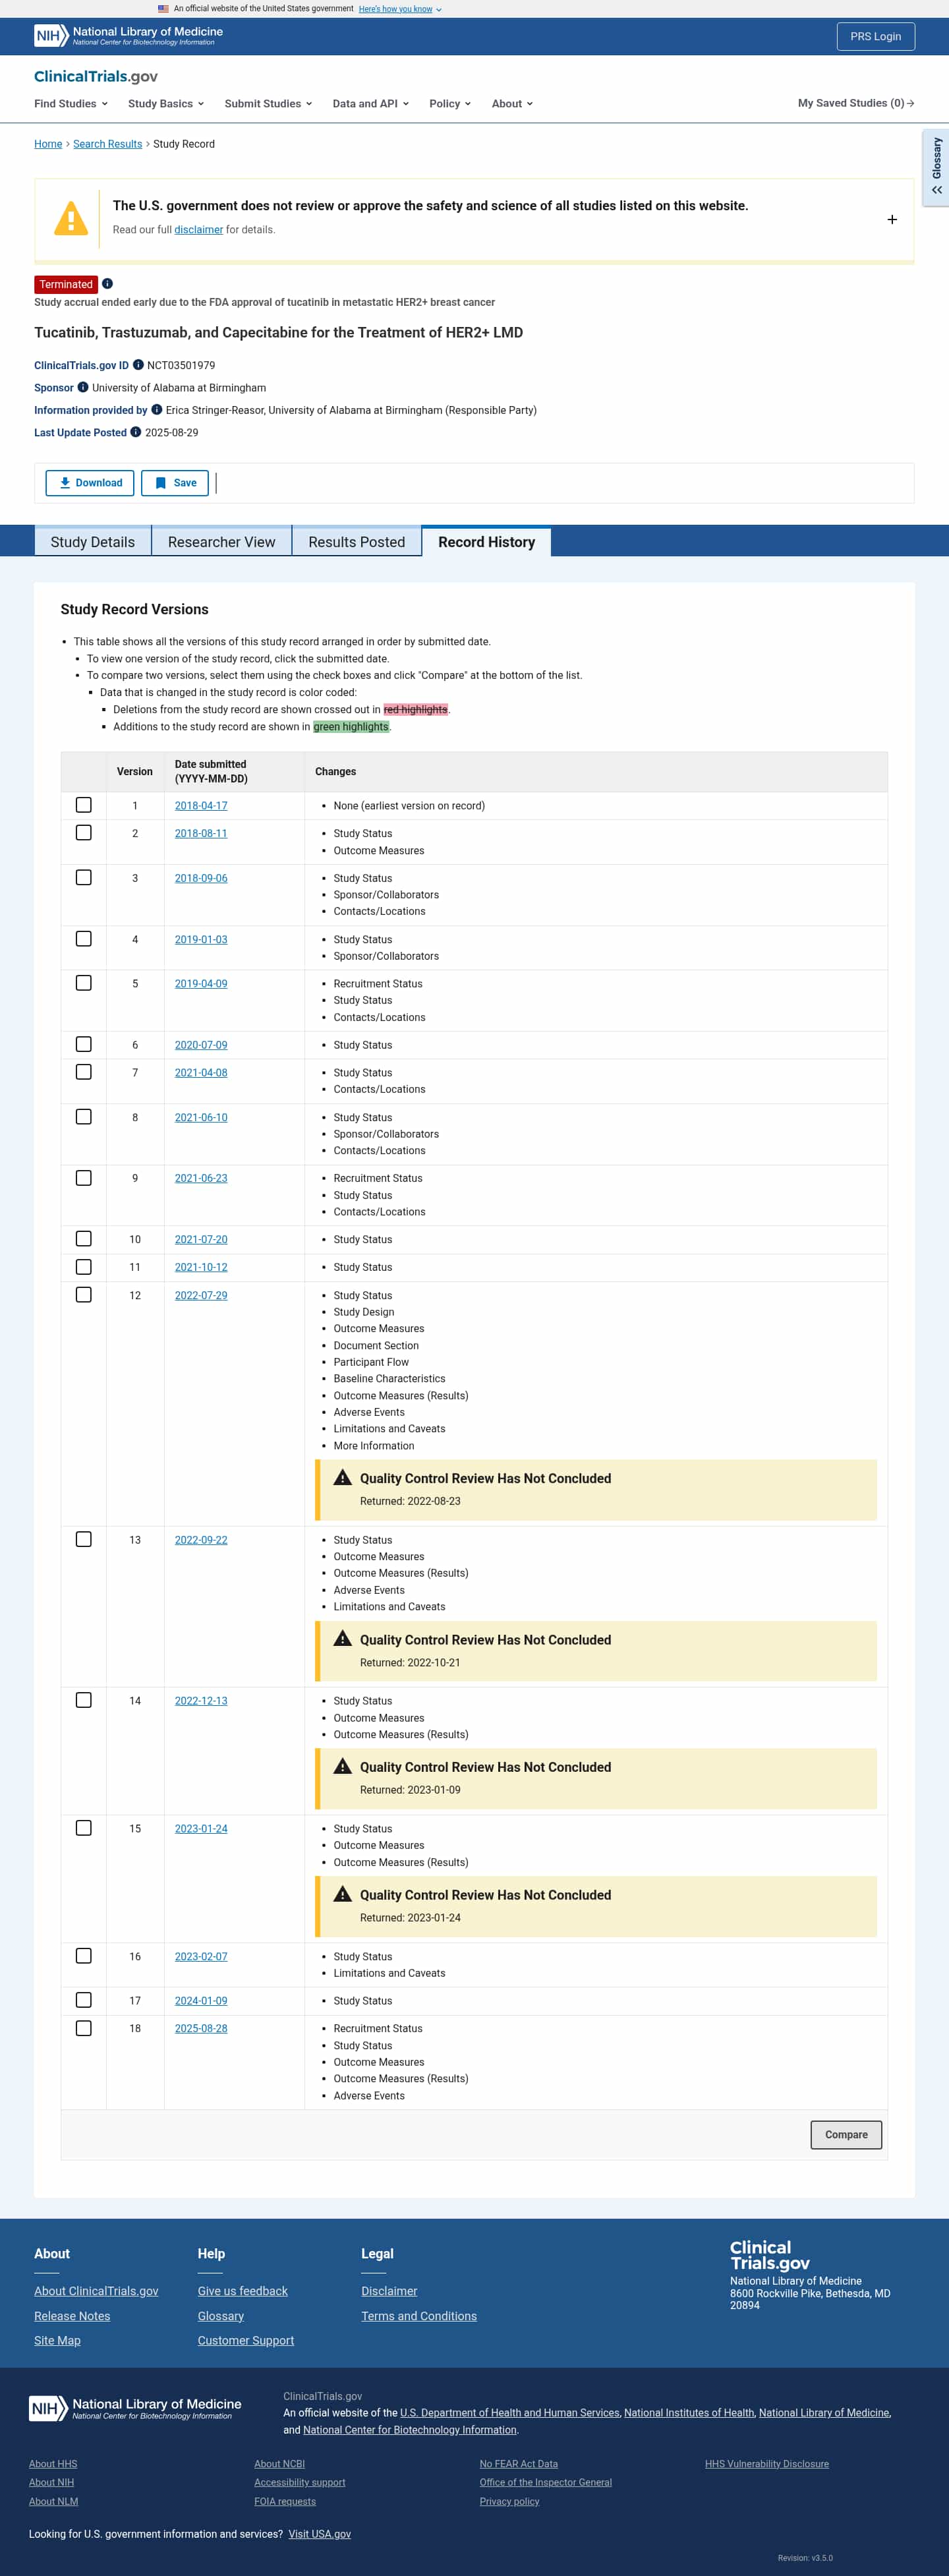Tick the version 12 checkbox
The width and height of the screenshot is (949, 2576).
point(84,1295)
